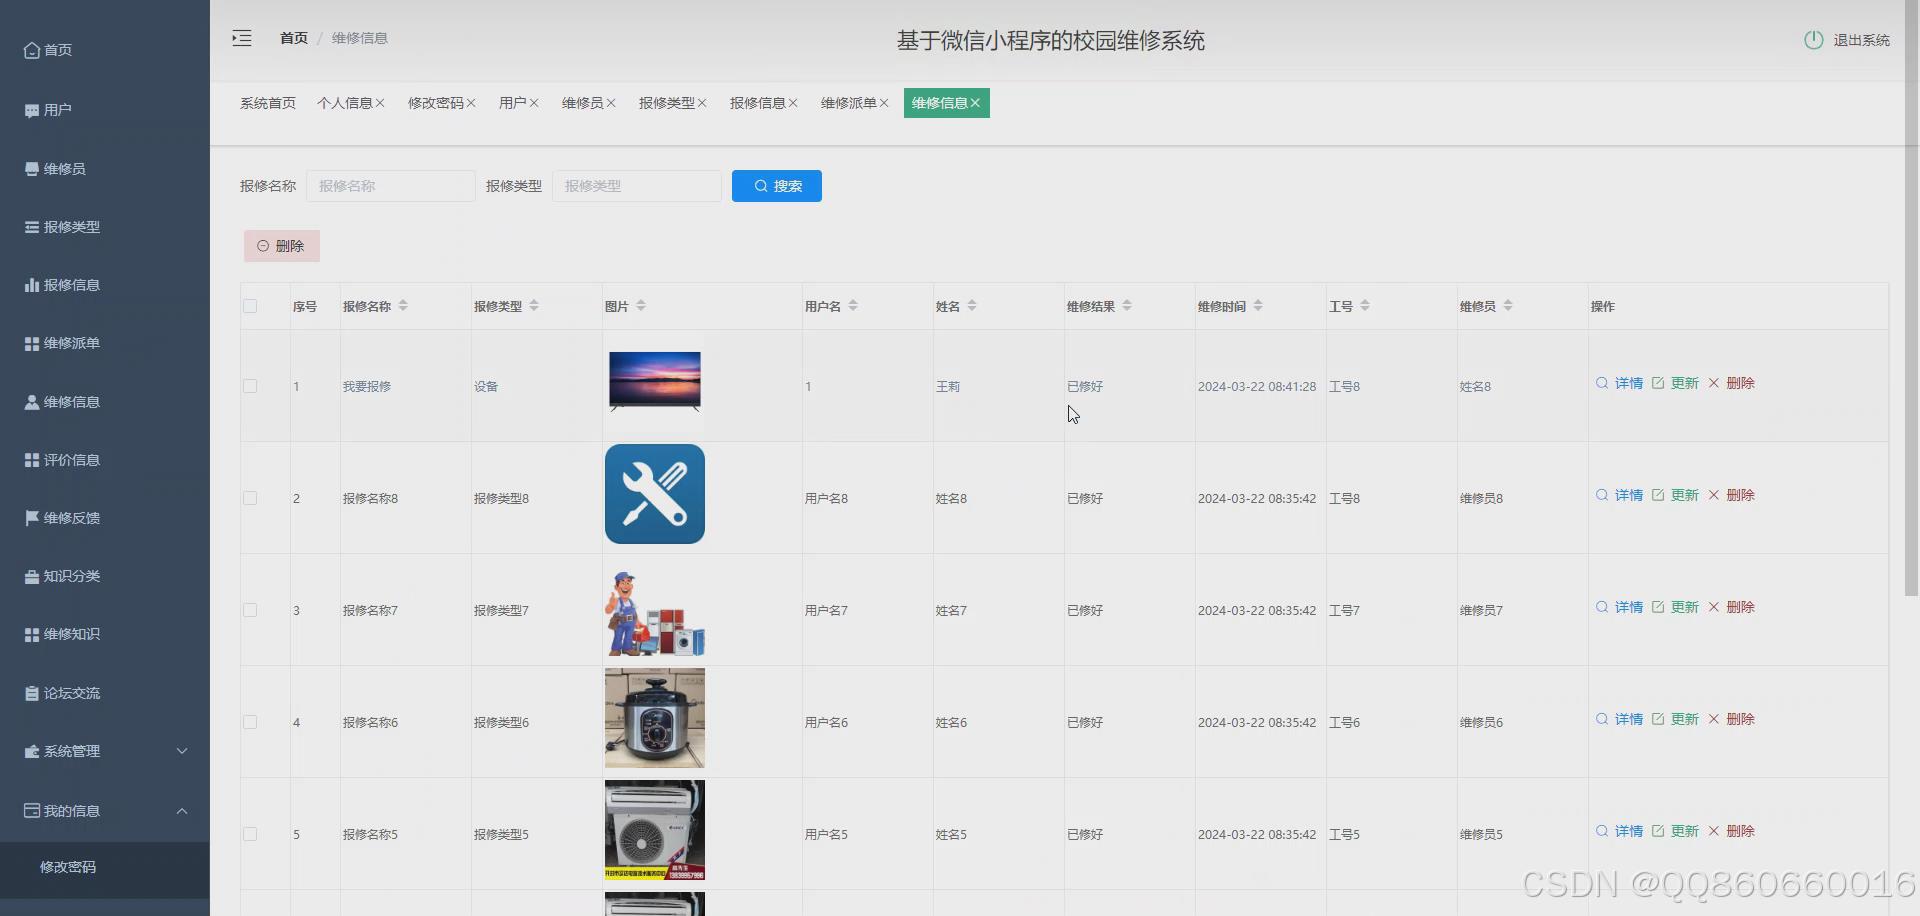Open 详情 link for 报修名称6 row
1920x916 pixels.
[1628, 718]
